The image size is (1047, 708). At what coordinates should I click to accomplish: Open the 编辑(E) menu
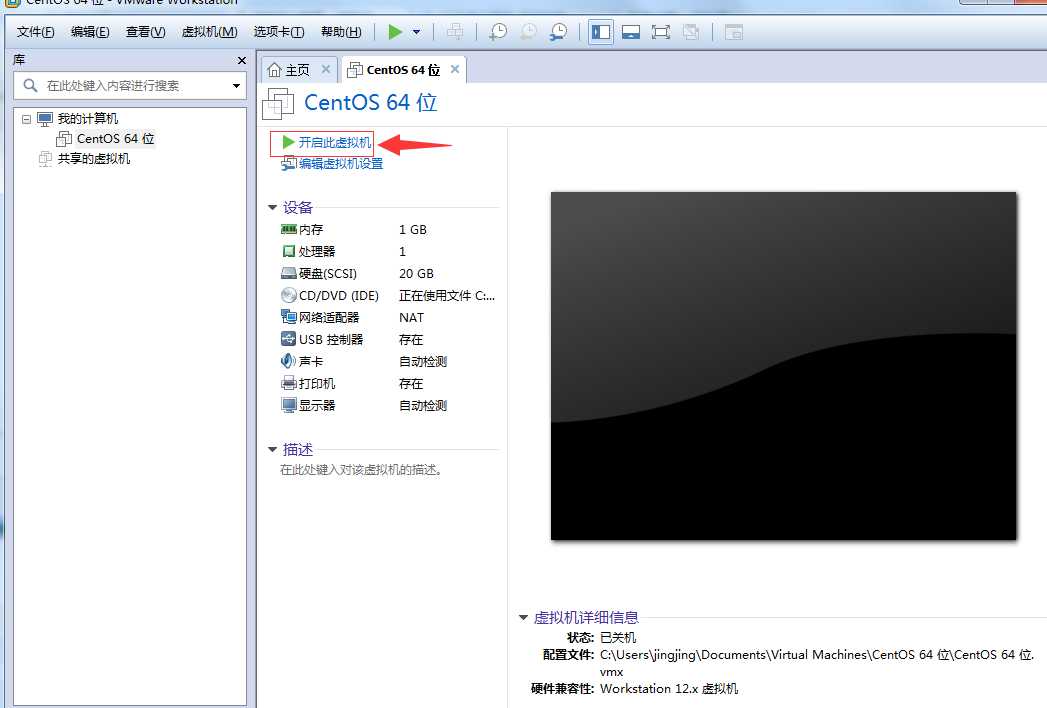click(x=89, y=32)
